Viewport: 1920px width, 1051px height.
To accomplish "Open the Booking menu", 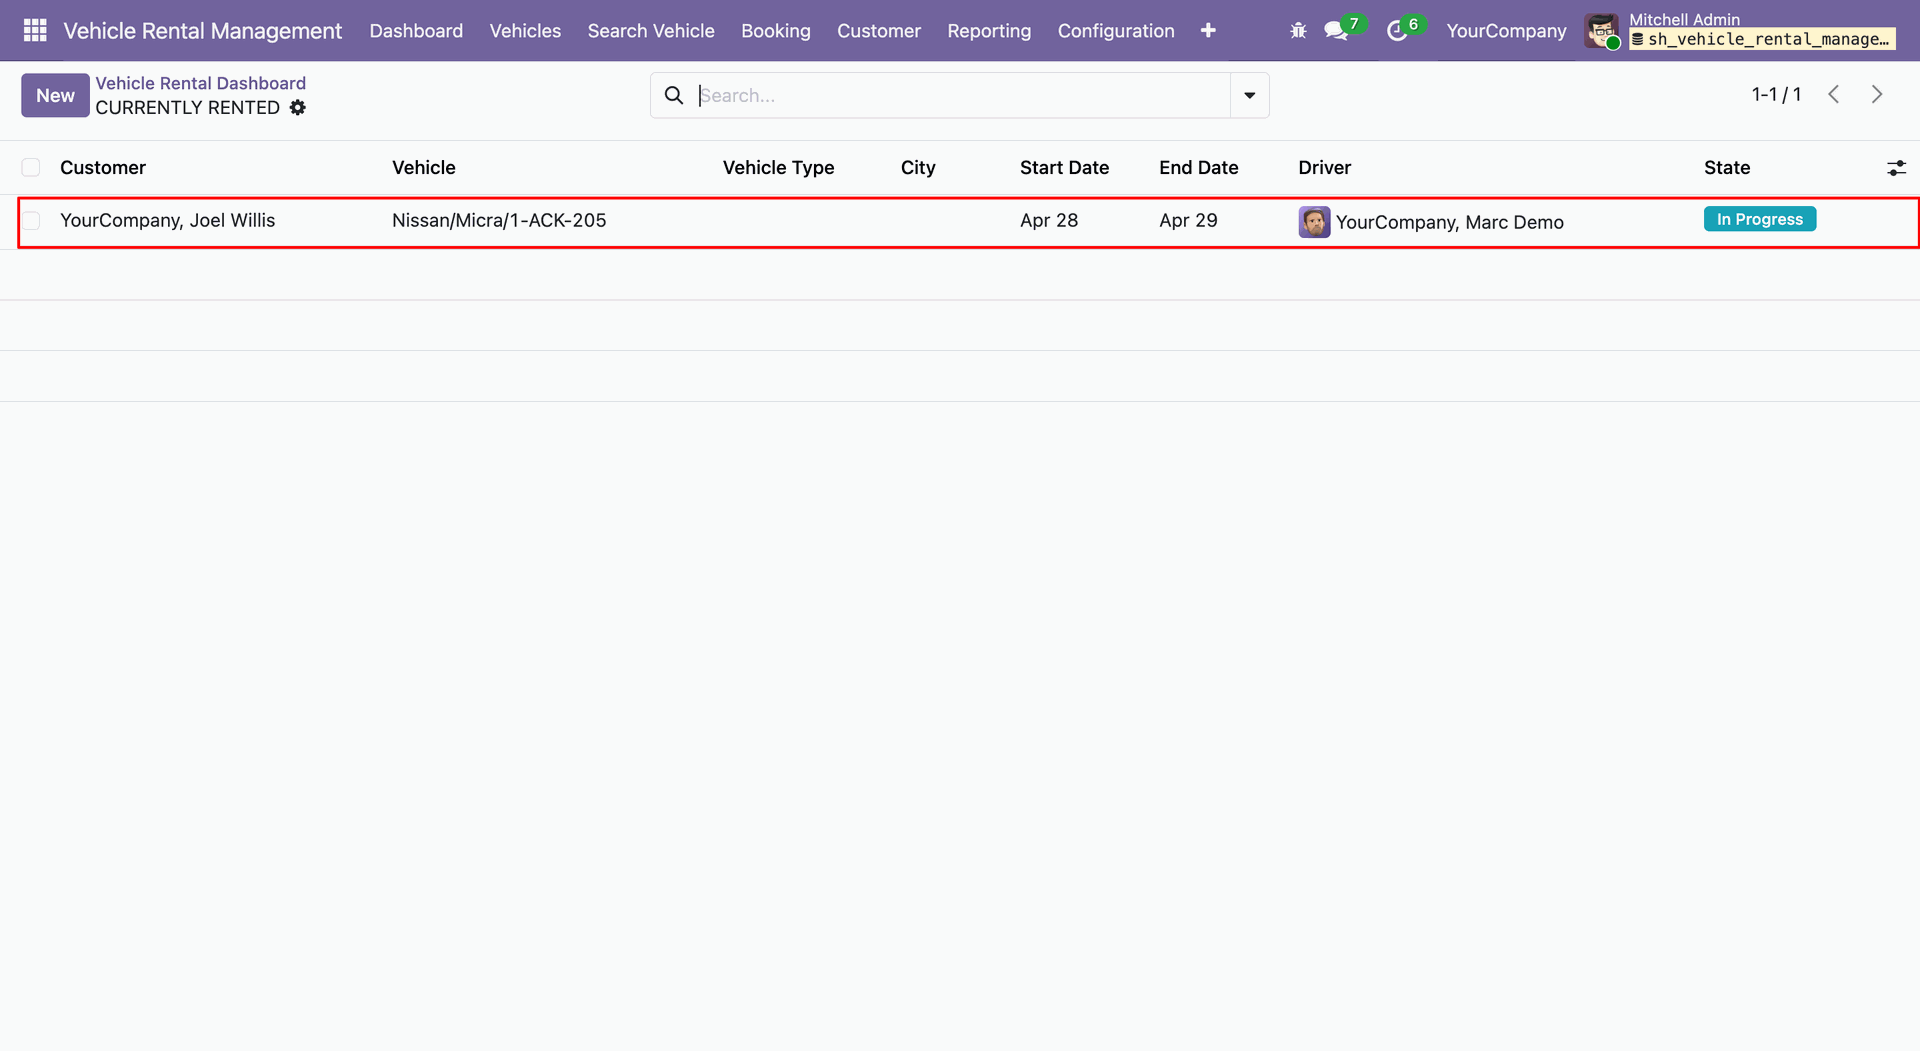I will pos(776,31).
